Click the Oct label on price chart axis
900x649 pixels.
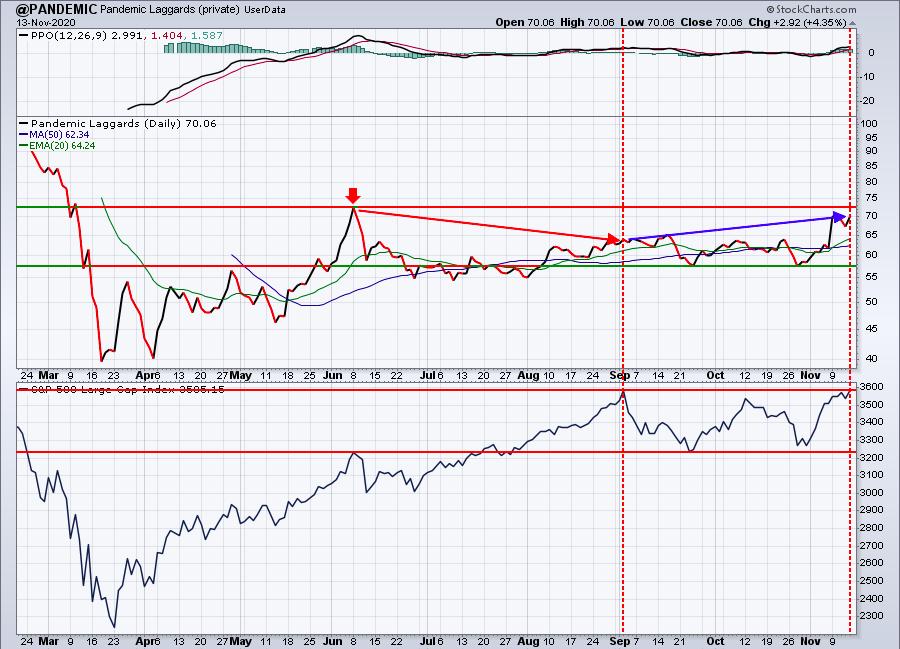pyautogui.click(x=715, y=375)
